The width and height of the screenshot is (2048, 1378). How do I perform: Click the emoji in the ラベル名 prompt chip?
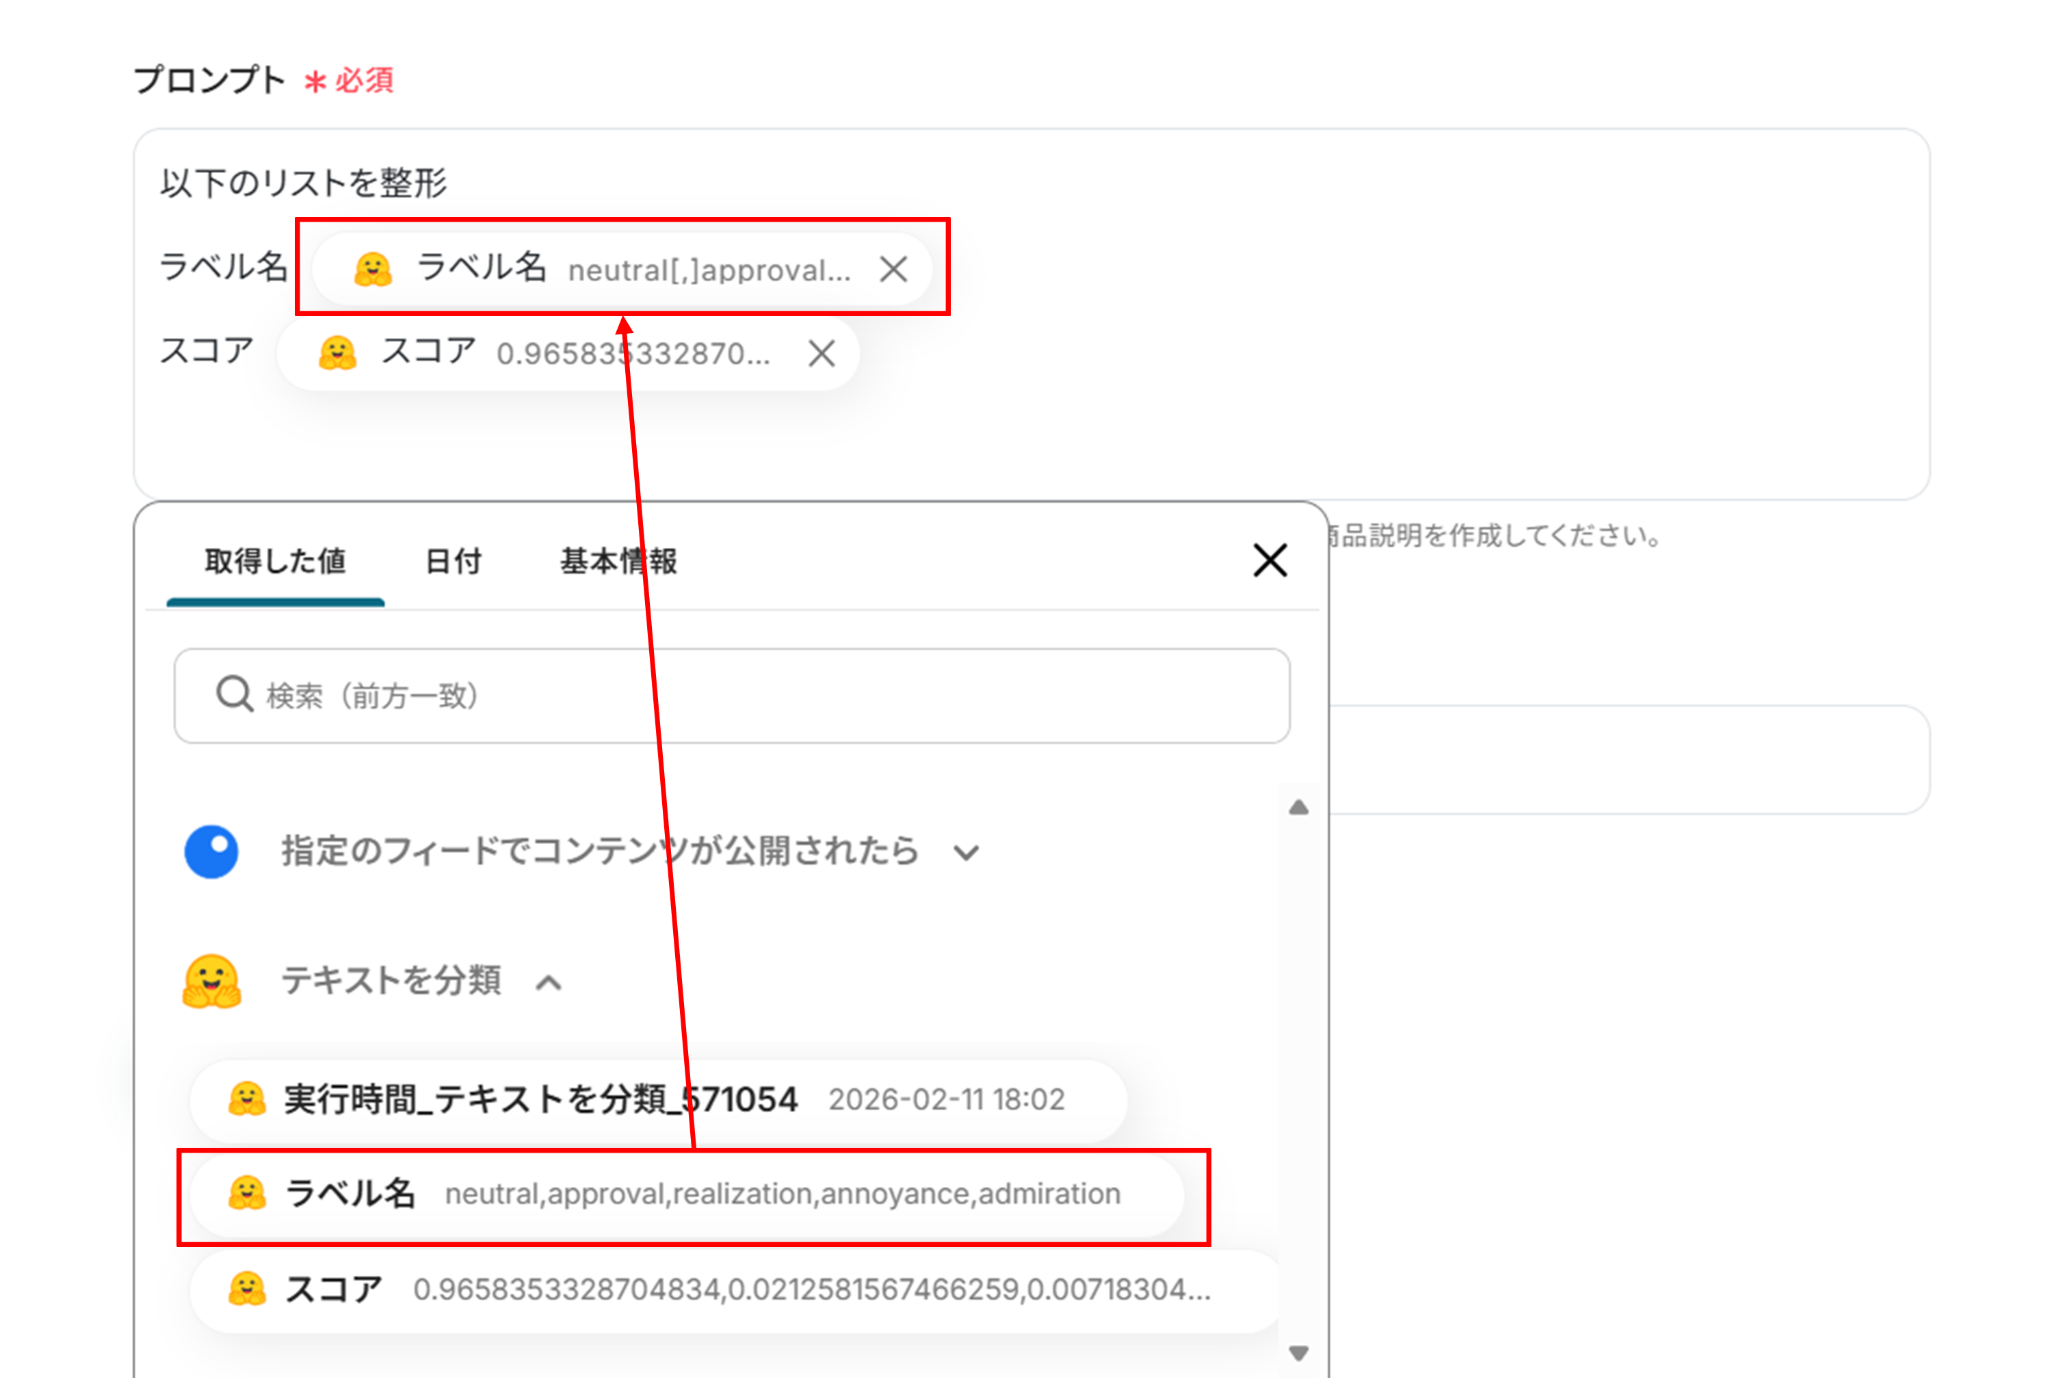(373, 269)
